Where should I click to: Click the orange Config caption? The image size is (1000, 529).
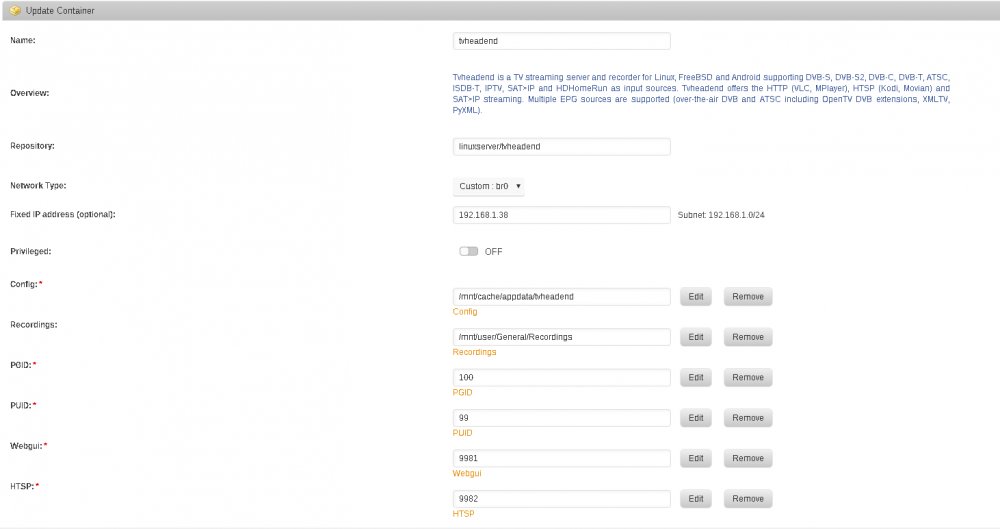tap(465, 311)
